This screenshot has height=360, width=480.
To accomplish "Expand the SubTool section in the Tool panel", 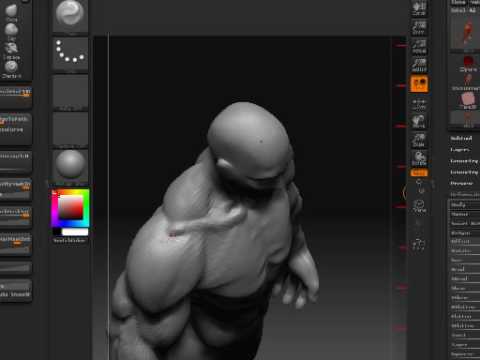I will click(x=461, y=138).
